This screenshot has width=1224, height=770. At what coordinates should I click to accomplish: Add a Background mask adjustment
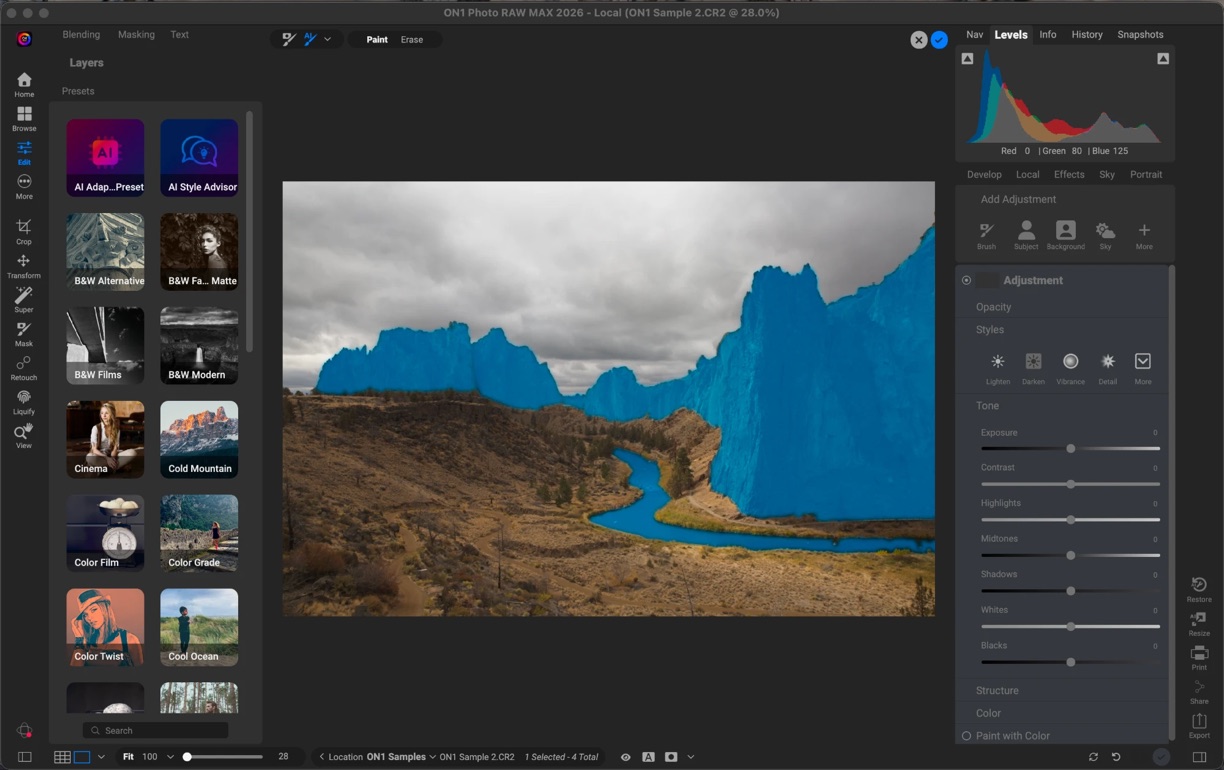(x=1066, y=235)
